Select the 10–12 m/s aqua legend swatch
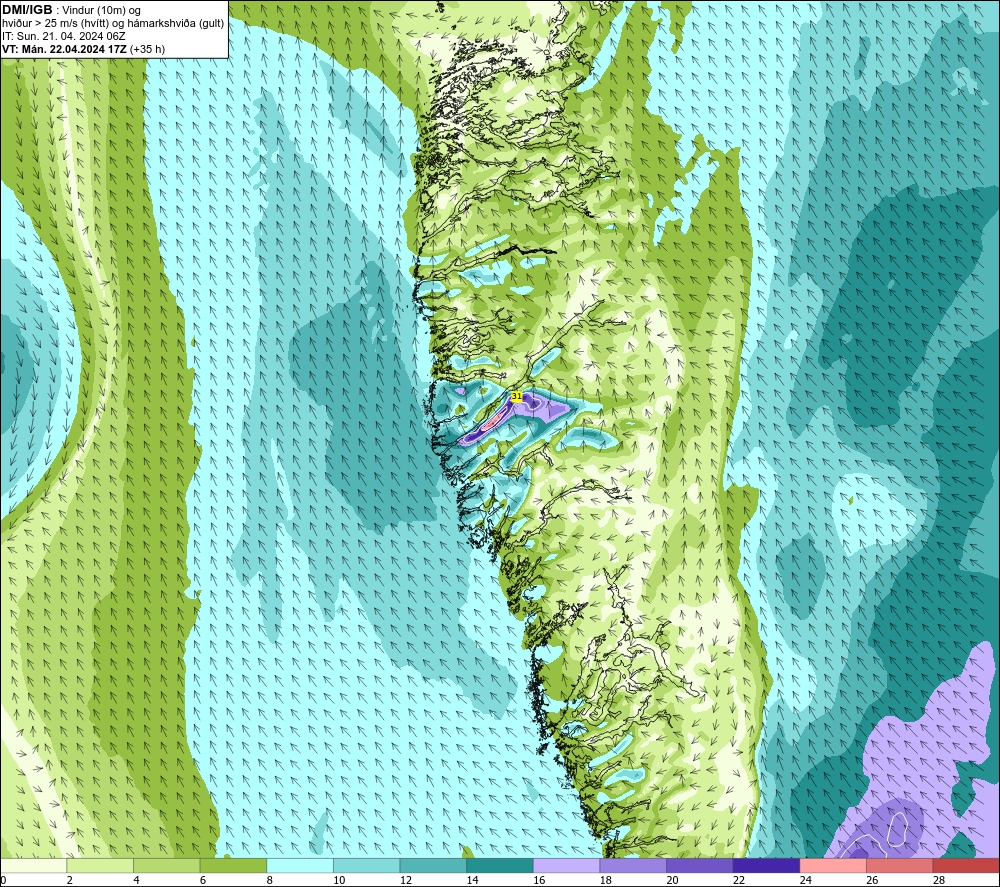 pos(367,865)
